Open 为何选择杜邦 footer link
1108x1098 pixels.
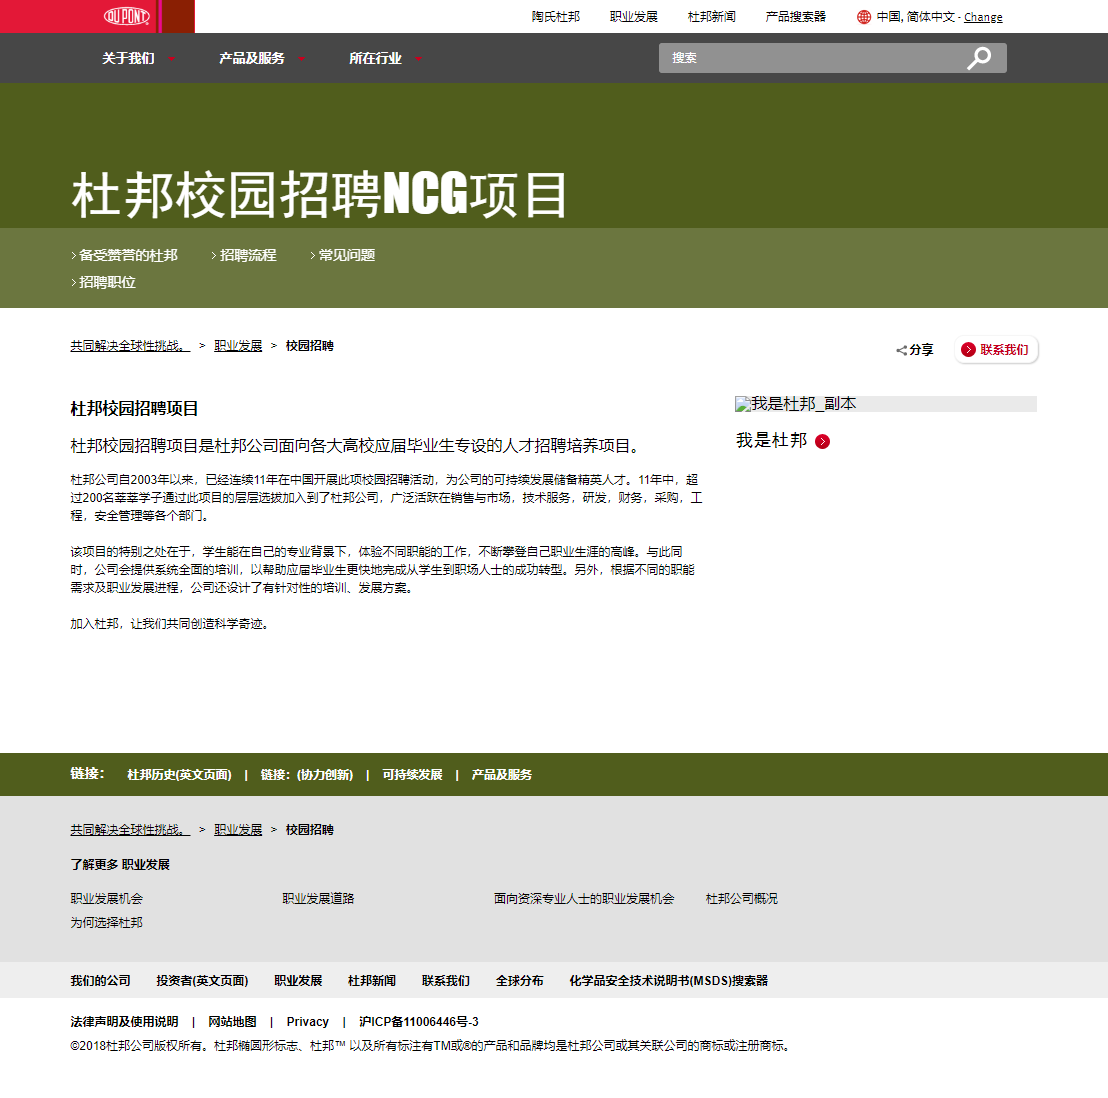pos(107,923)
